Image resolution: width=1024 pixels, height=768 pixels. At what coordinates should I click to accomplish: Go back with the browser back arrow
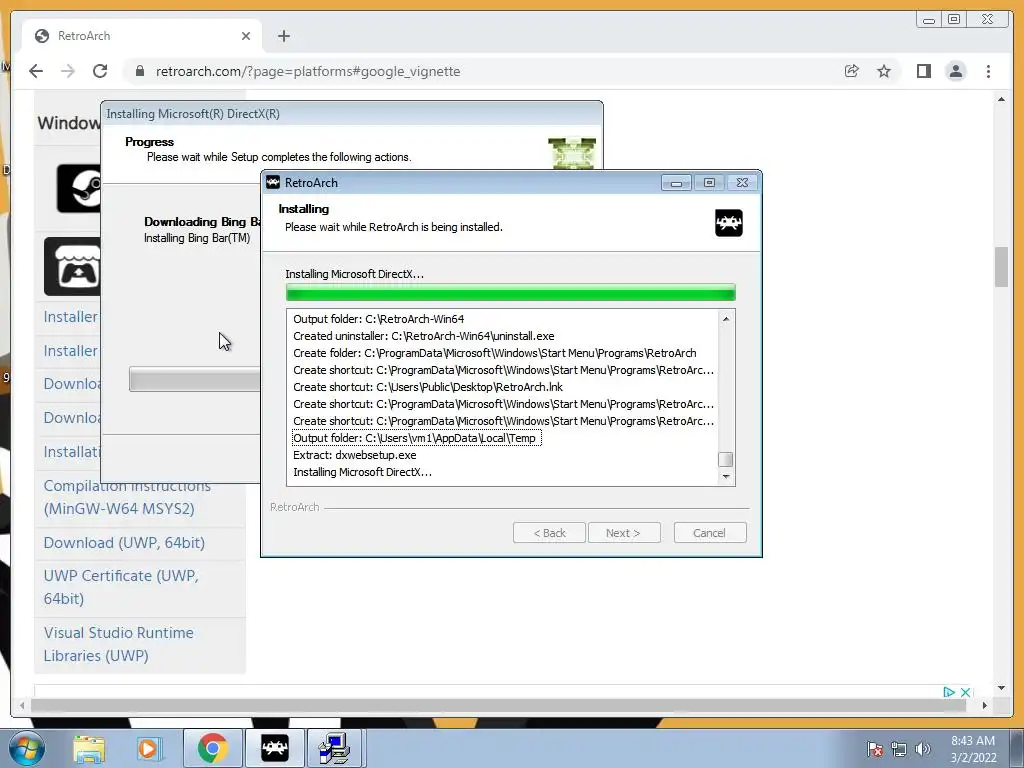(36, 71)
